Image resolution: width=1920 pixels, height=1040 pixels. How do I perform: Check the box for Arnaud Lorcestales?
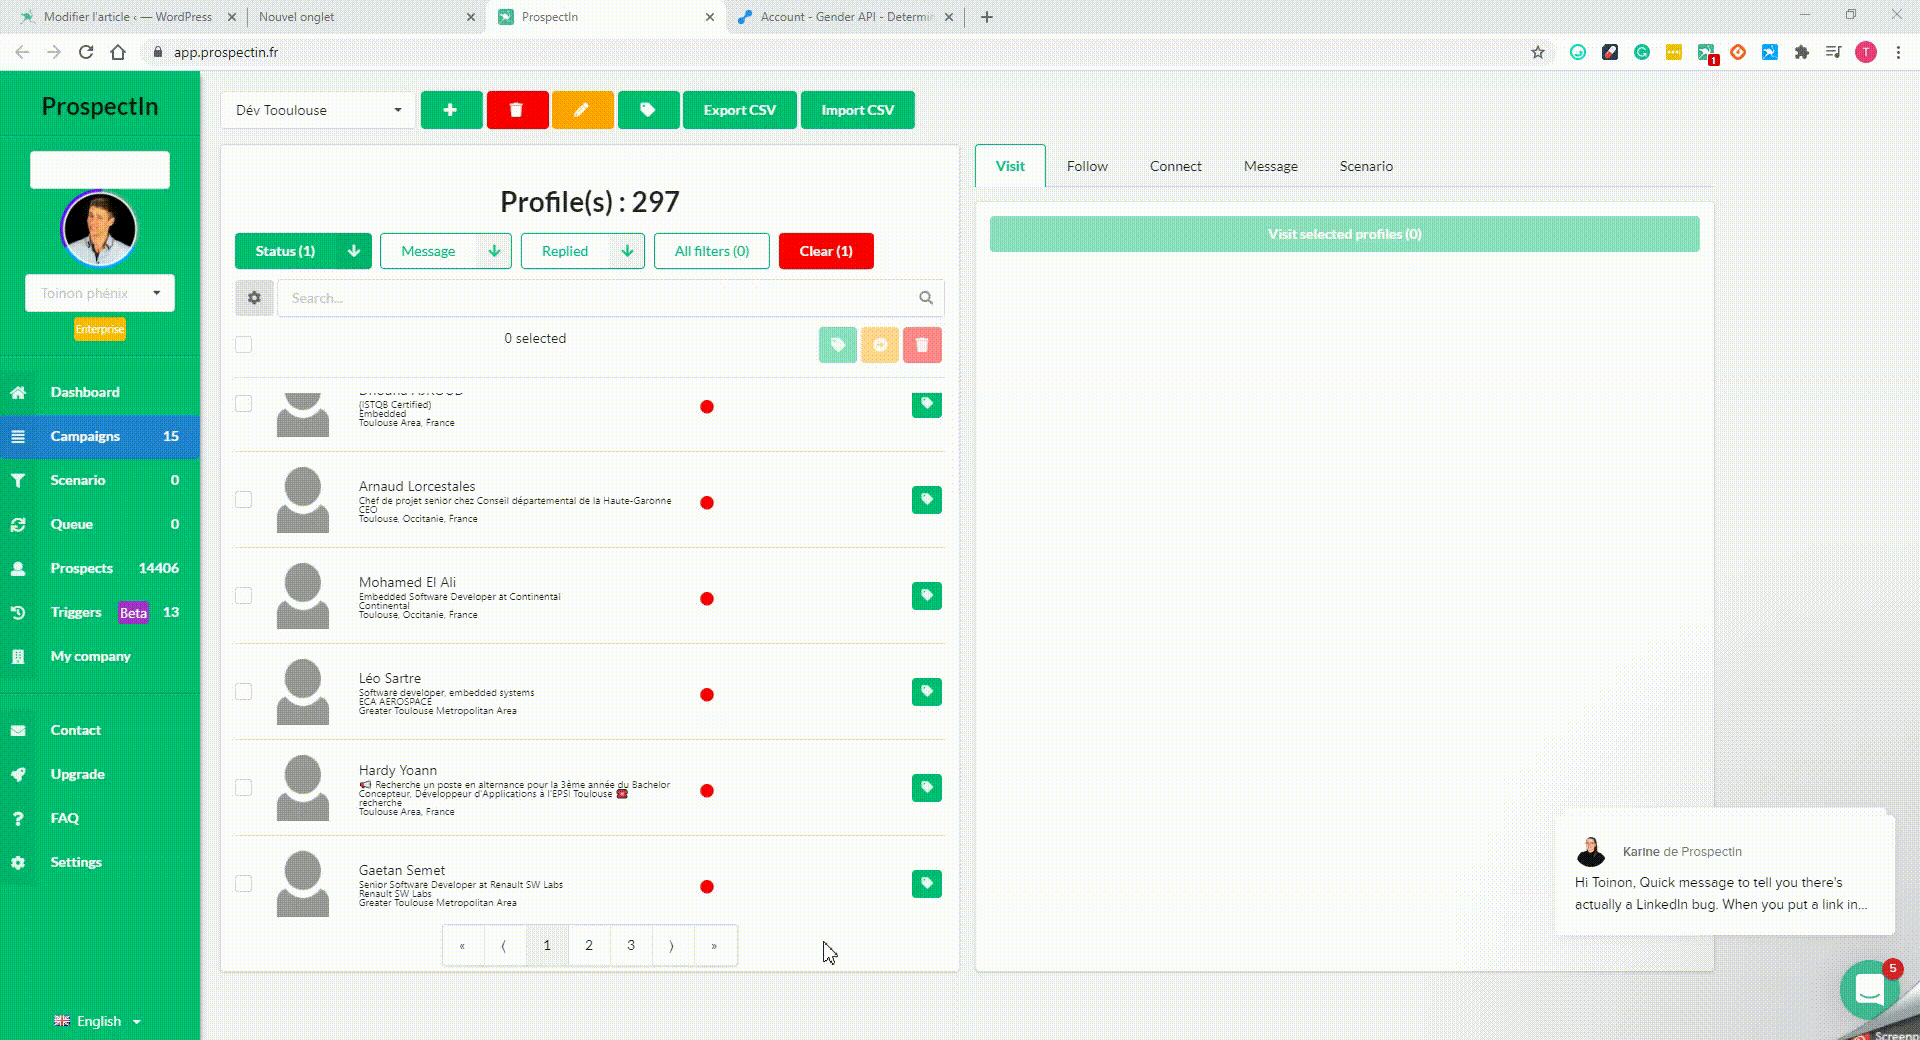[243, 499]
